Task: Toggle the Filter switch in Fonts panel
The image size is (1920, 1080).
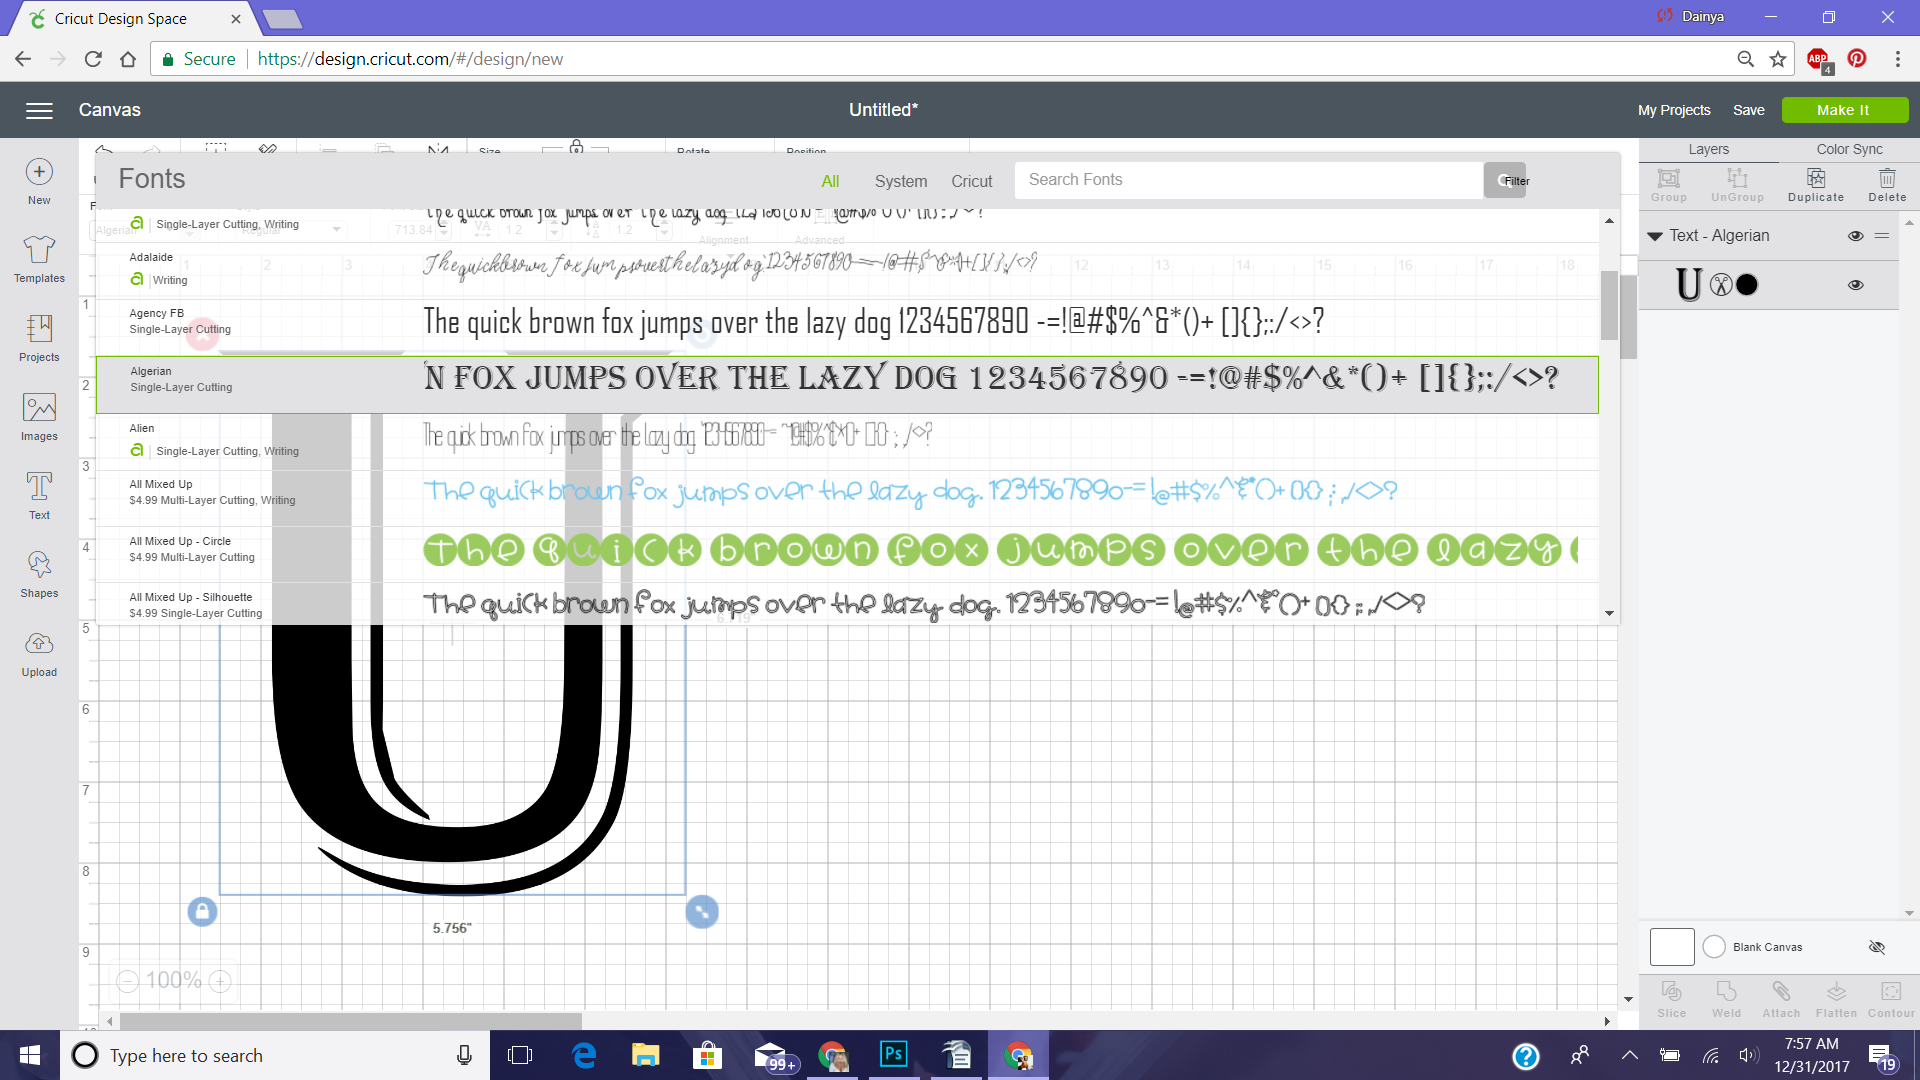Action: click(x=1505, y=180)
